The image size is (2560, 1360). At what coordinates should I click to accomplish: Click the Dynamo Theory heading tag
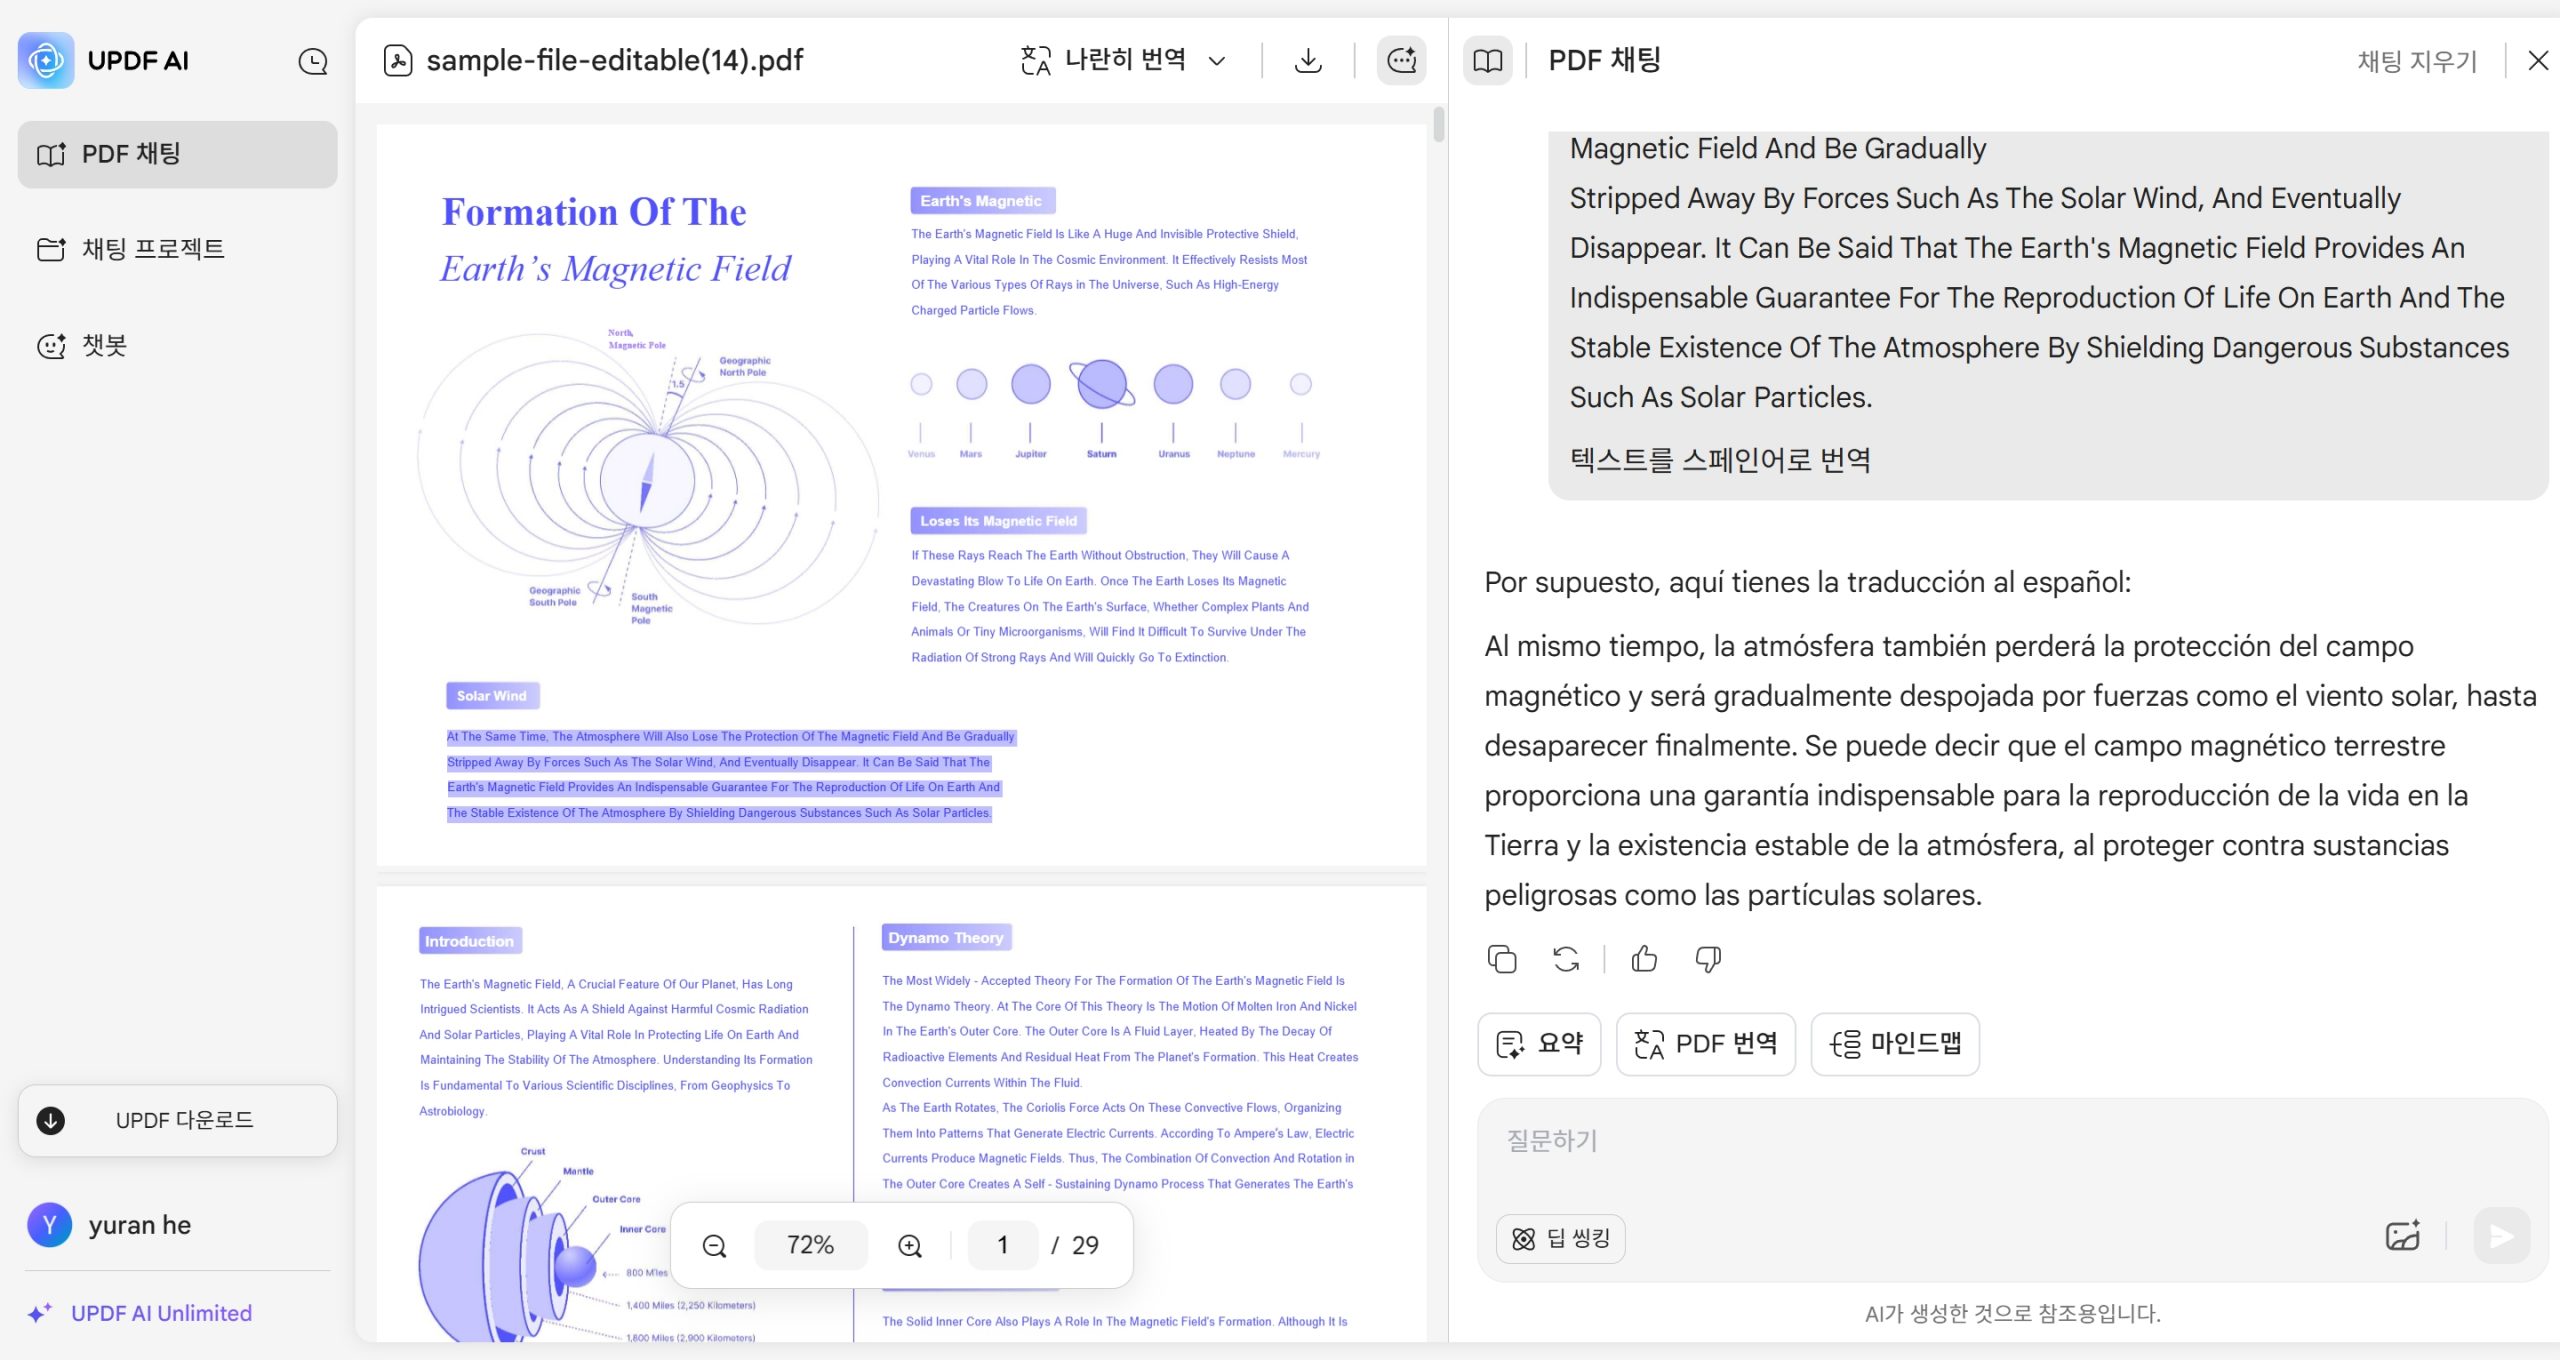(946, 938)
